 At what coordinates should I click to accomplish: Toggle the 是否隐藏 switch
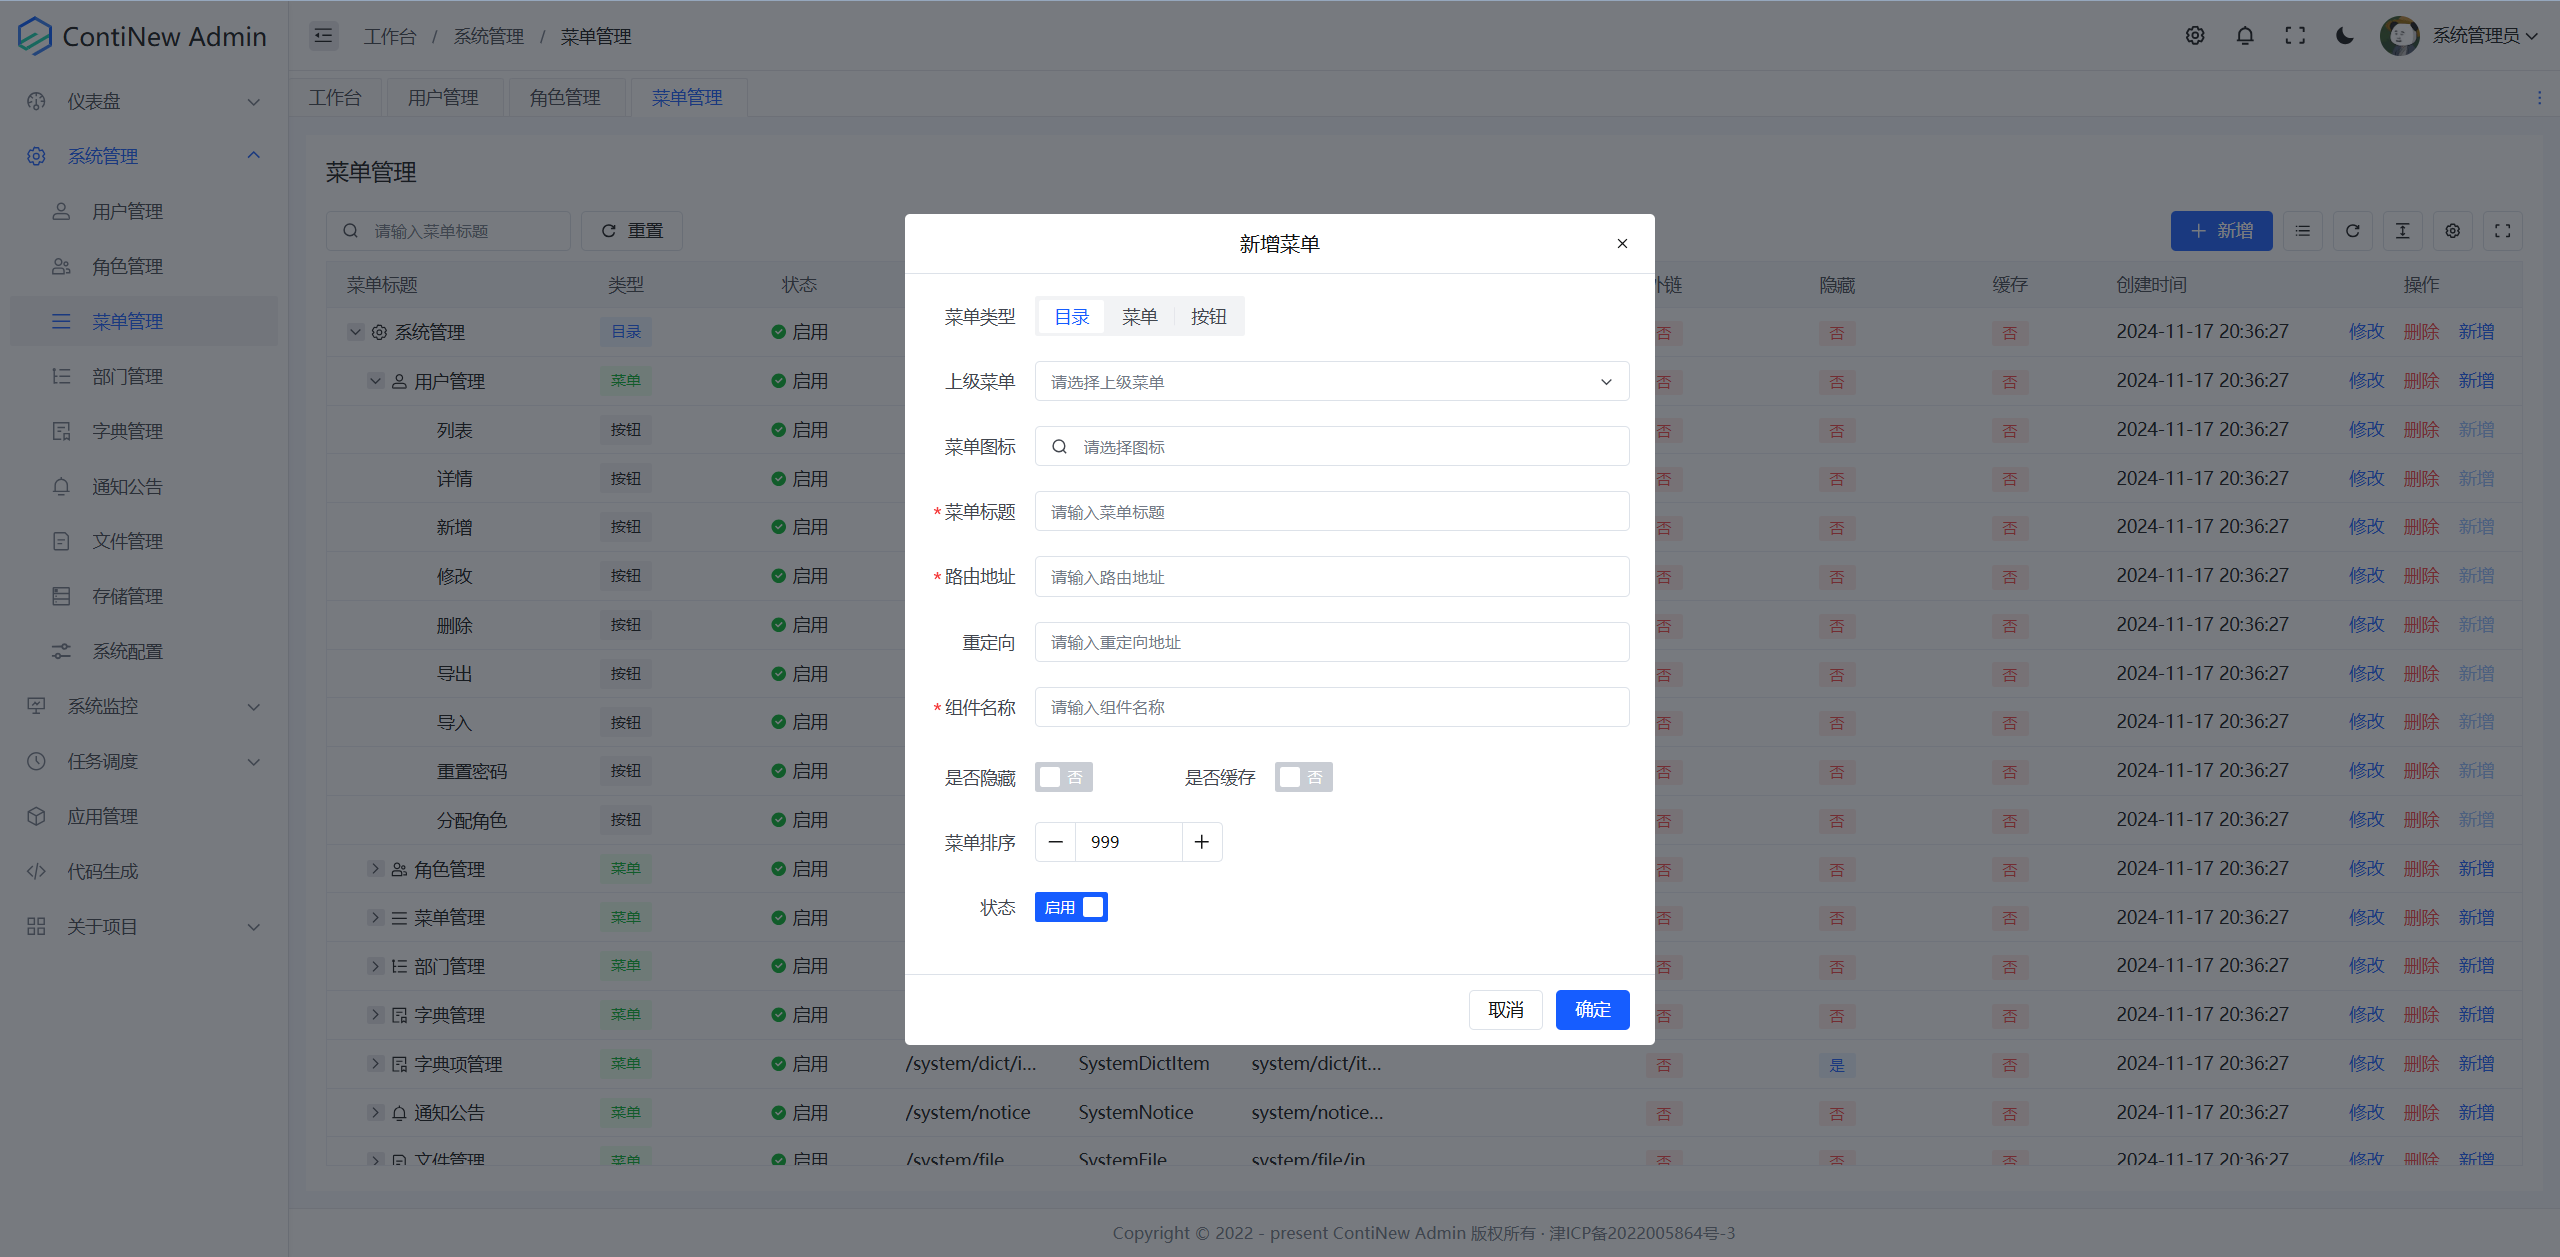tap(1063, 777)
